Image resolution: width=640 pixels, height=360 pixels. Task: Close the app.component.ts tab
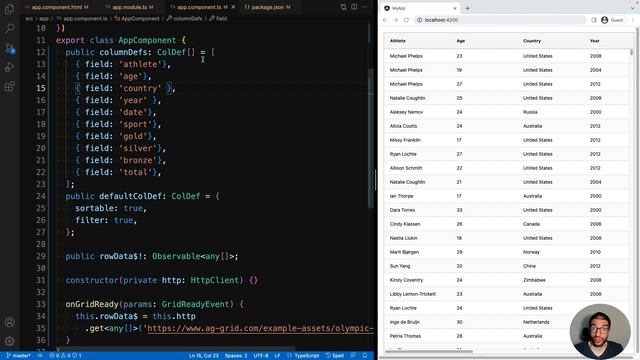(x=233, y=7)
